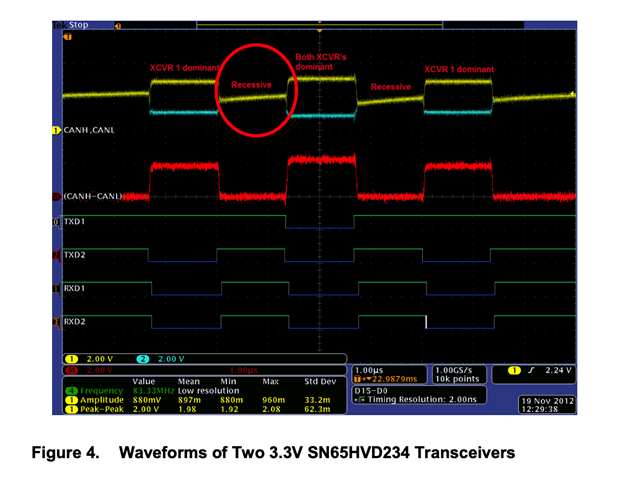Image resolution: width=619 pixels, height=480 pixels.
Task: Click the waveform record view bar at the top
Action: coord(319,25)
